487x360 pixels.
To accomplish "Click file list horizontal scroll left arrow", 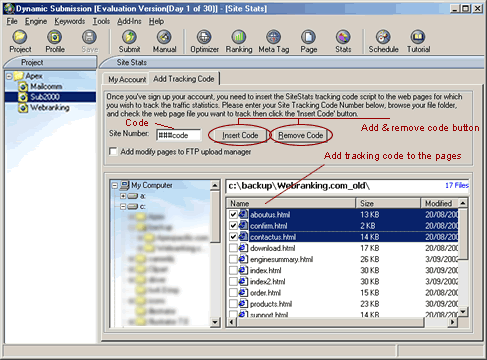I will point(232,322).
